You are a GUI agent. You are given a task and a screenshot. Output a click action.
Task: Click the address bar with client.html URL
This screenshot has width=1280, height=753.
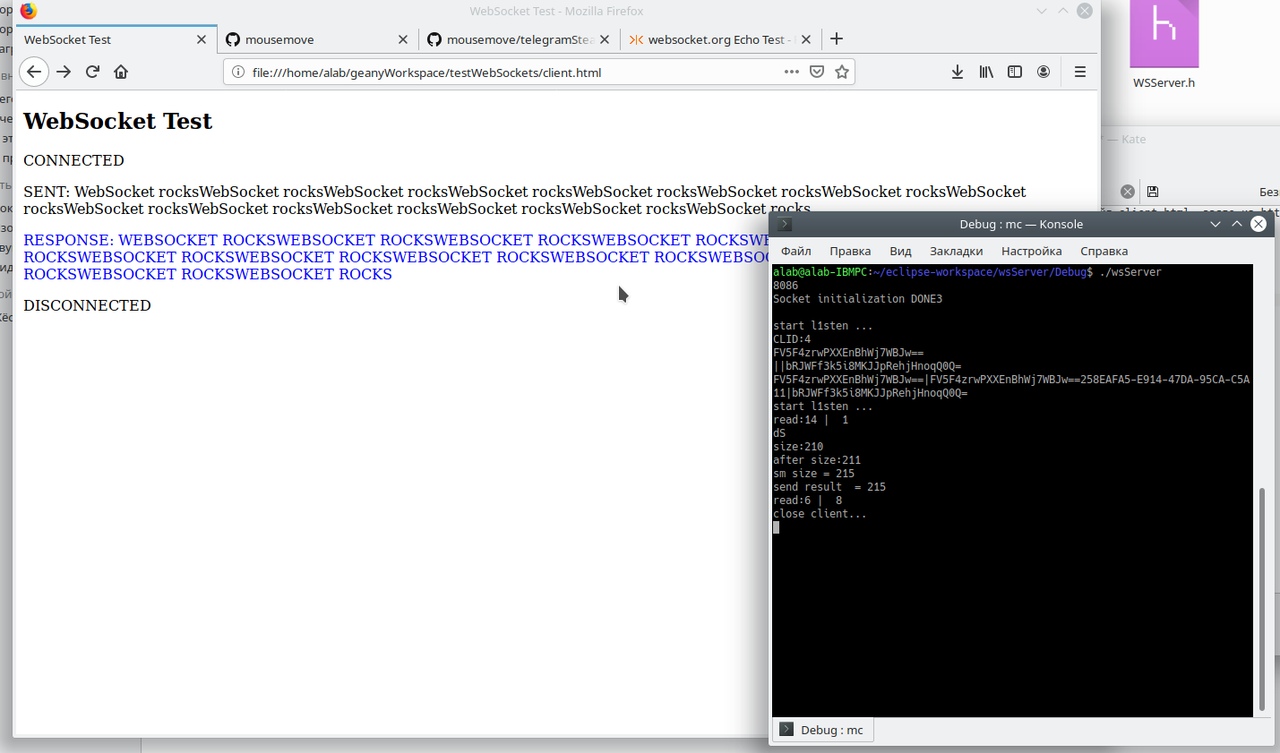click(500, 72)
